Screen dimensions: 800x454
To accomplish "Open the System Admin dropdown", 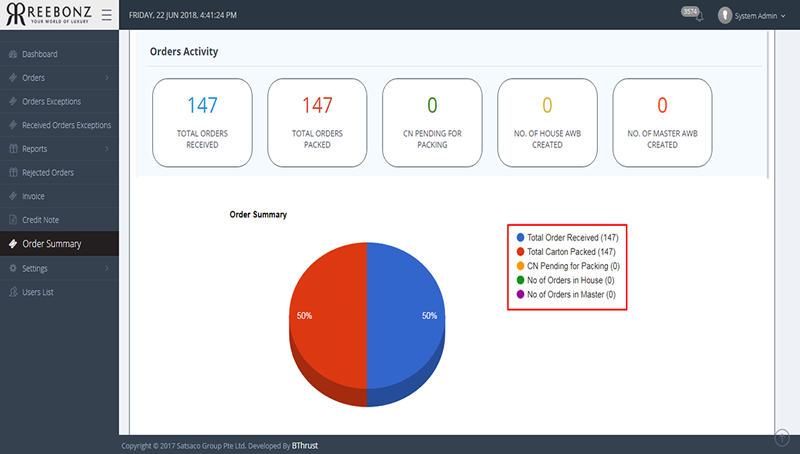I will coord(760,16).
